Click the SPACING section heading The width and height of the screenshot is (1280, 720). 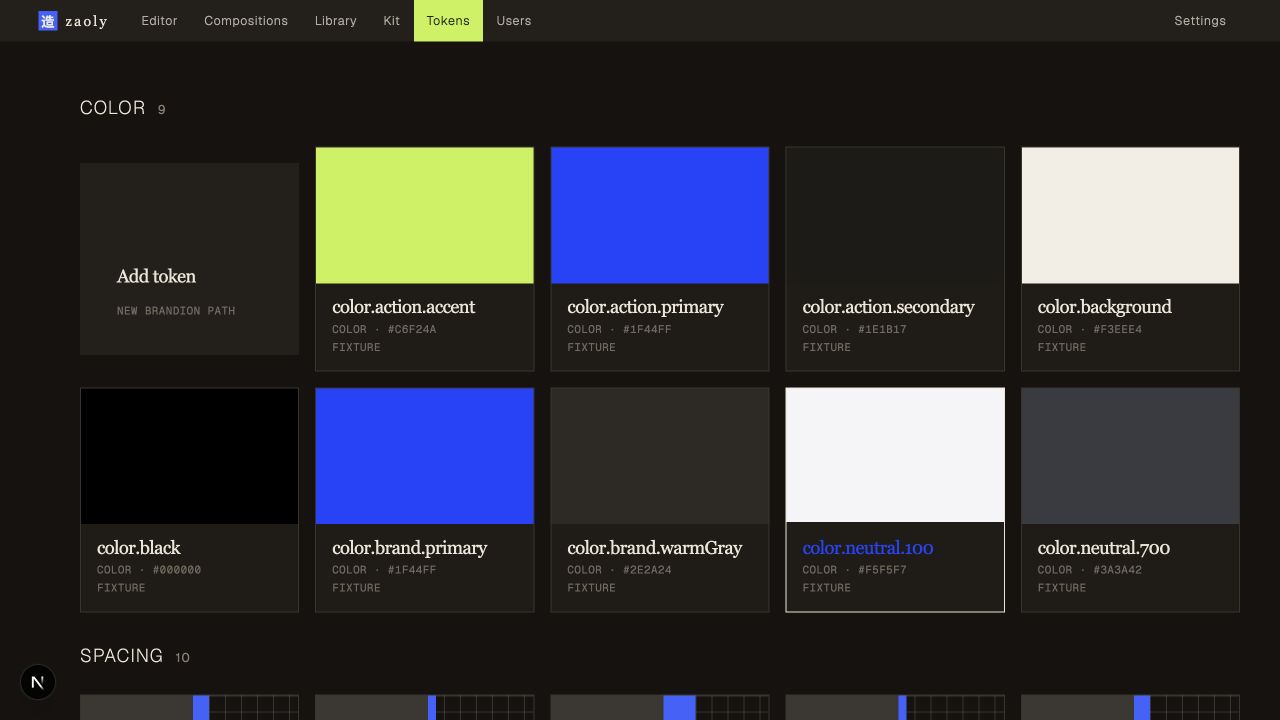pos(122,656)
